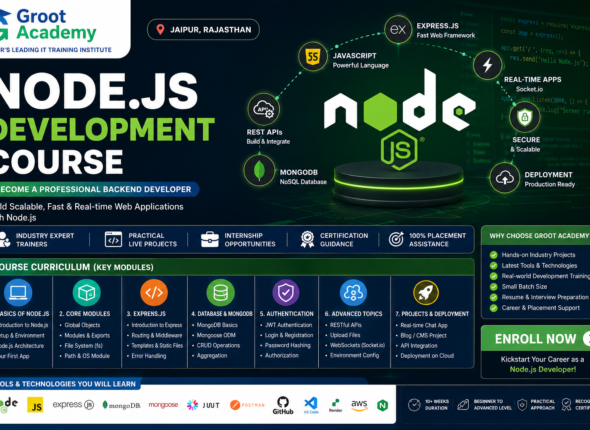The width and height of the screenshot is (590, 430).
Task: Click 'Latest Tools & Technologies' in the Why Choose list
Action: pyautogui.click(x=539, y=266)
